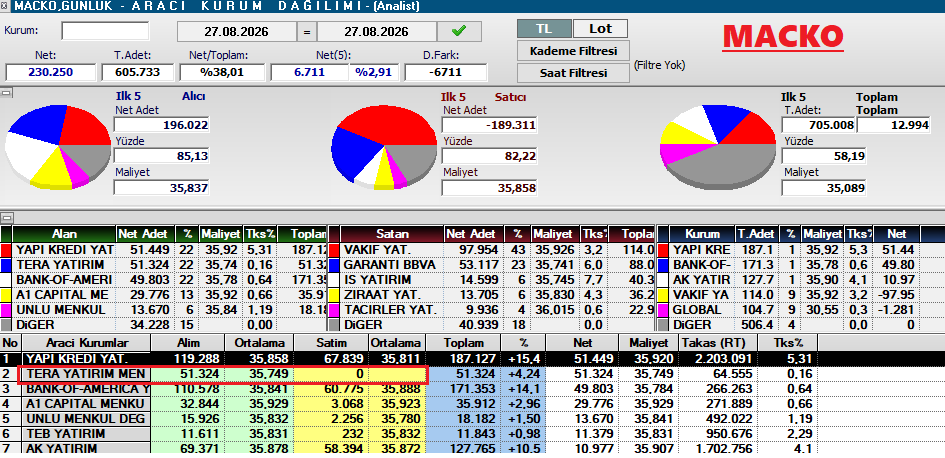Click Toplam T.Adet value 705.008
Image resolution: width=945 pixels, height=458 pixels.
(x=818, y=125)
